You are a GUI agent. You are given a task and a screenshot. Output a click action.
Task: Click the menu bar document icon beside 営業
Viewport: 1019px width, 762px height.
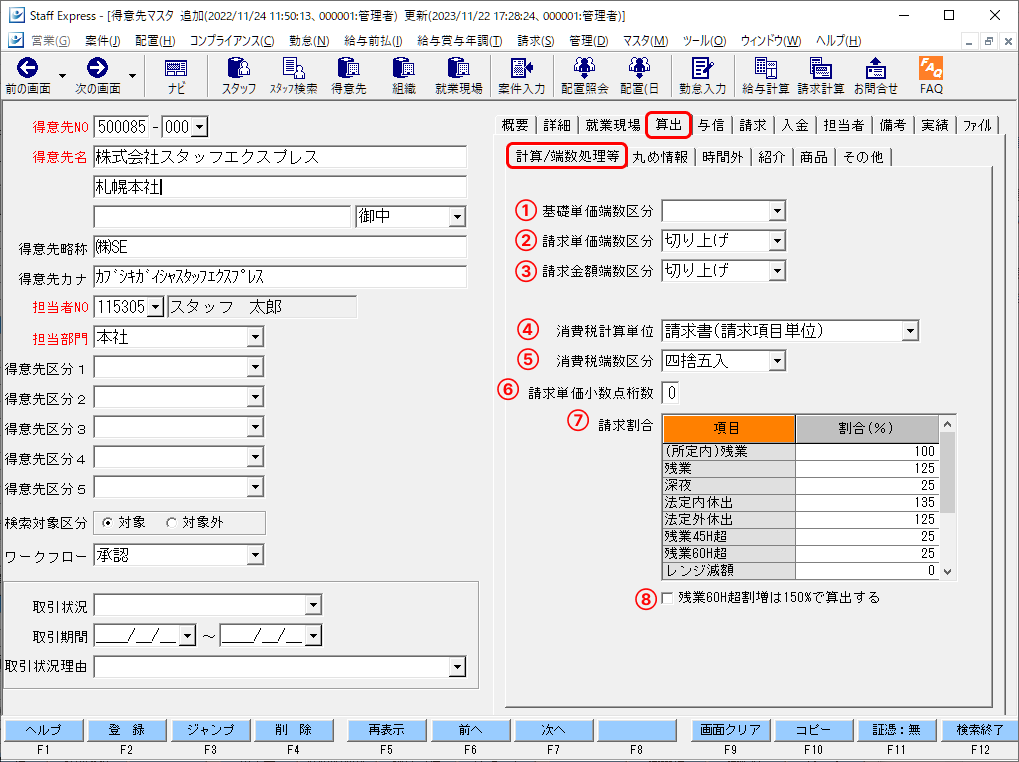click(16, 40)
